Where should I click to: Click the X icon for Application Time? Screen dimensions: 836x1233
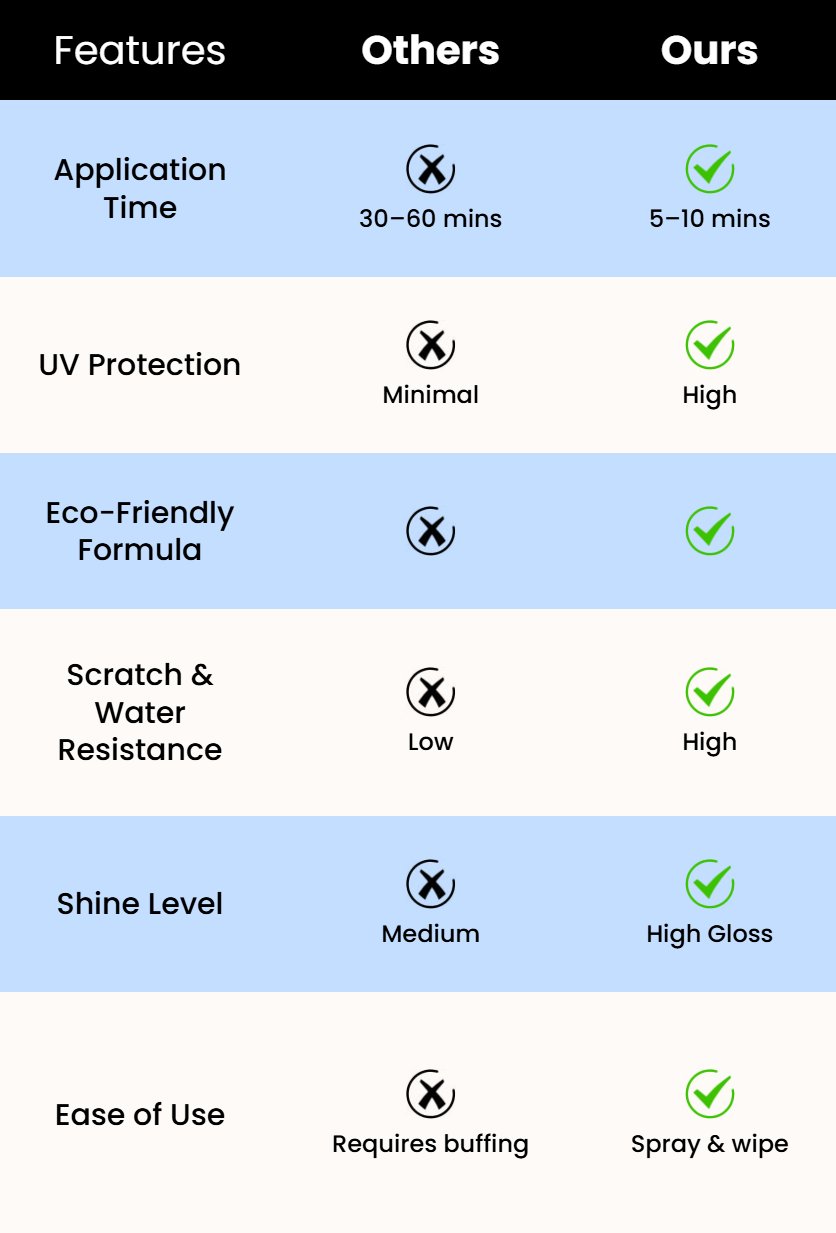click(x=431, y=169)
